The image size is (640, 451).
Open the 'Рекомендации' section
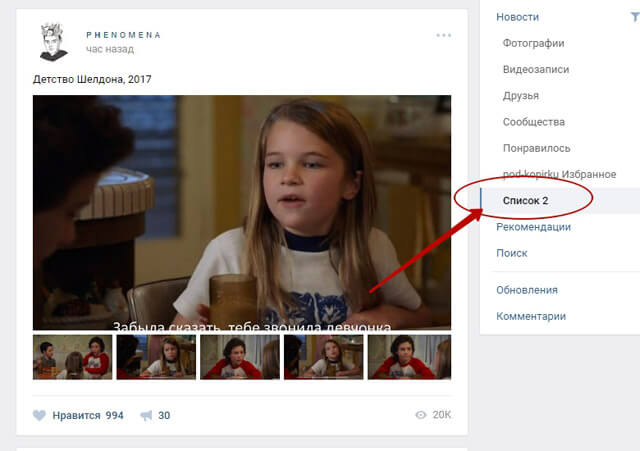point(533,227)
